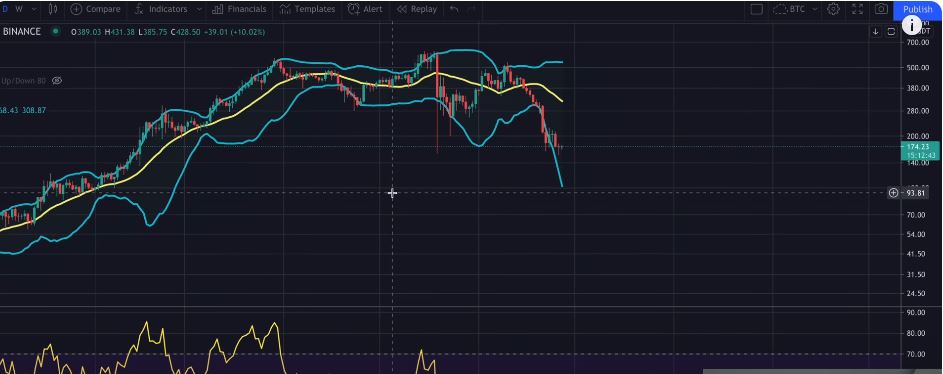Viewport: 943px width, 374px height.
Task: Click the open value O389.03
Action: click(x=87, y=32)
